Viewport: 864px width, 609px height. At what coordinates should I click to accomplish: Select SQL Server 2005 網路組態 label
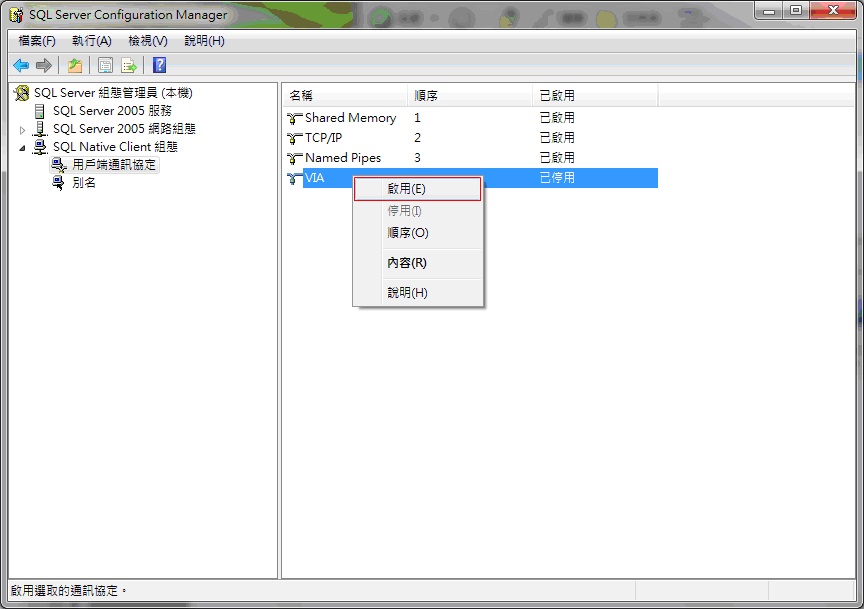(x=124, y=129)
